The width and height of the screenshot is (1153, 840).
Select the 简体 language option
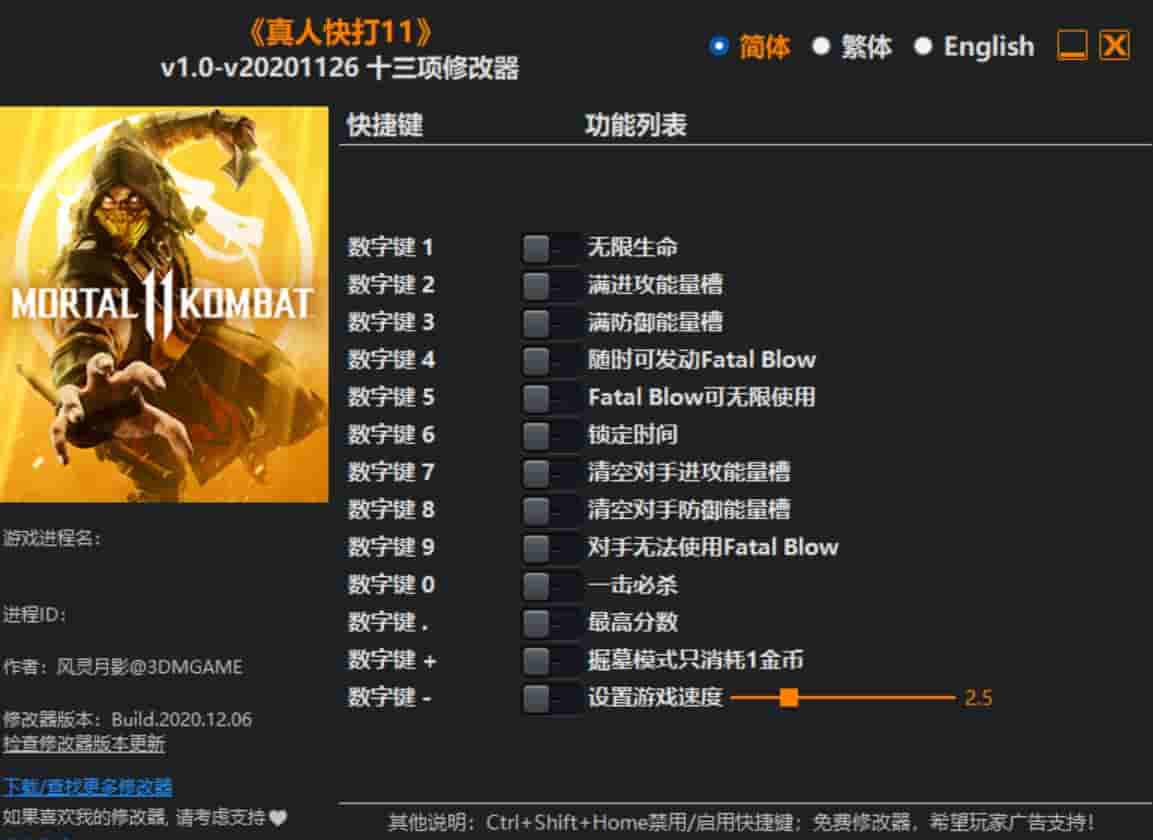pos(718,45)
